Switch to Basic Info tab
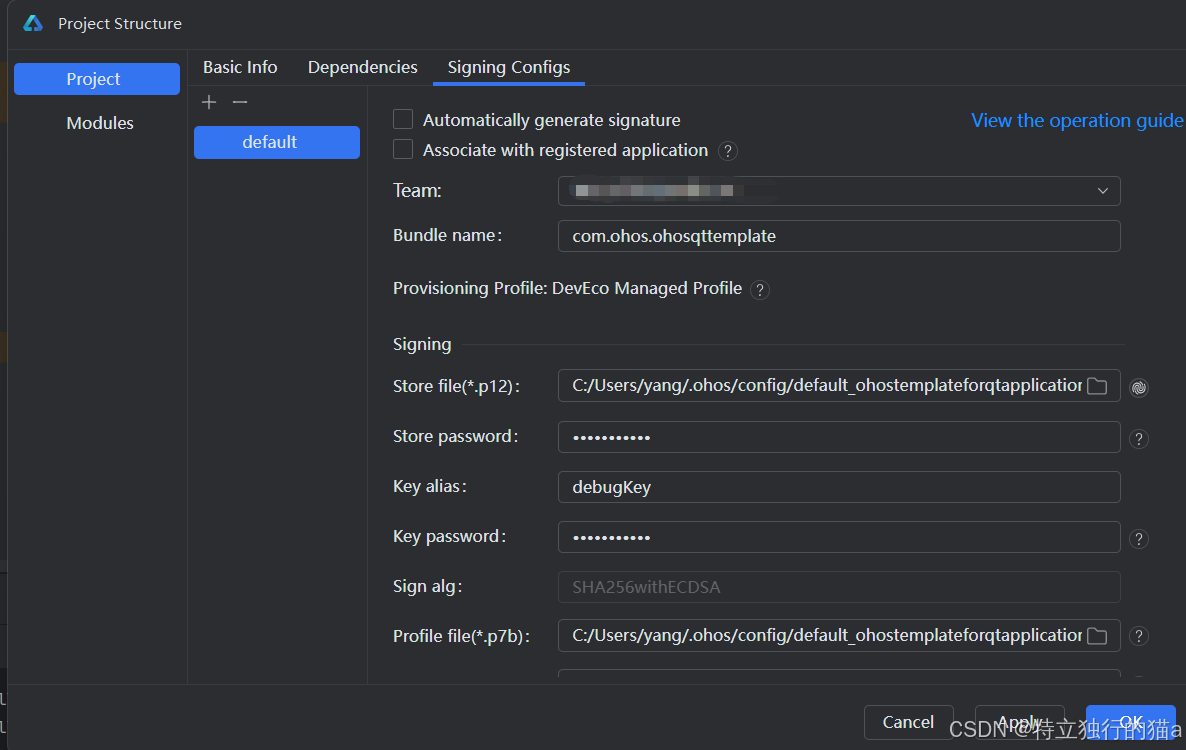 pyautogui.click(x=240, y=67)
